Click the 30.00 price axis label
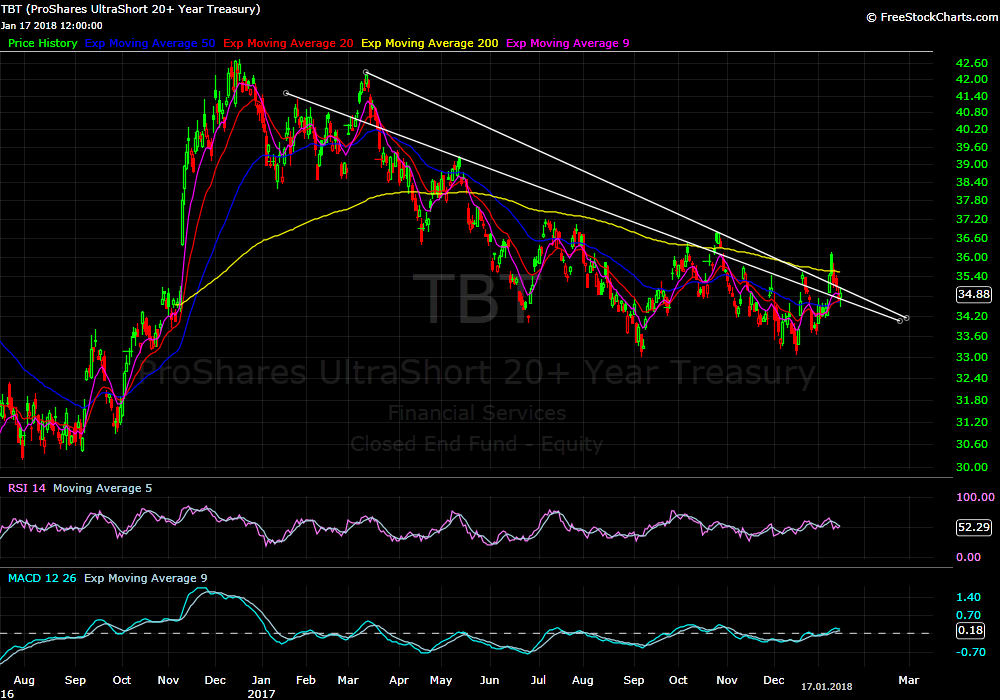Viewport: 1000px width, 700px height. click(972, 467)
